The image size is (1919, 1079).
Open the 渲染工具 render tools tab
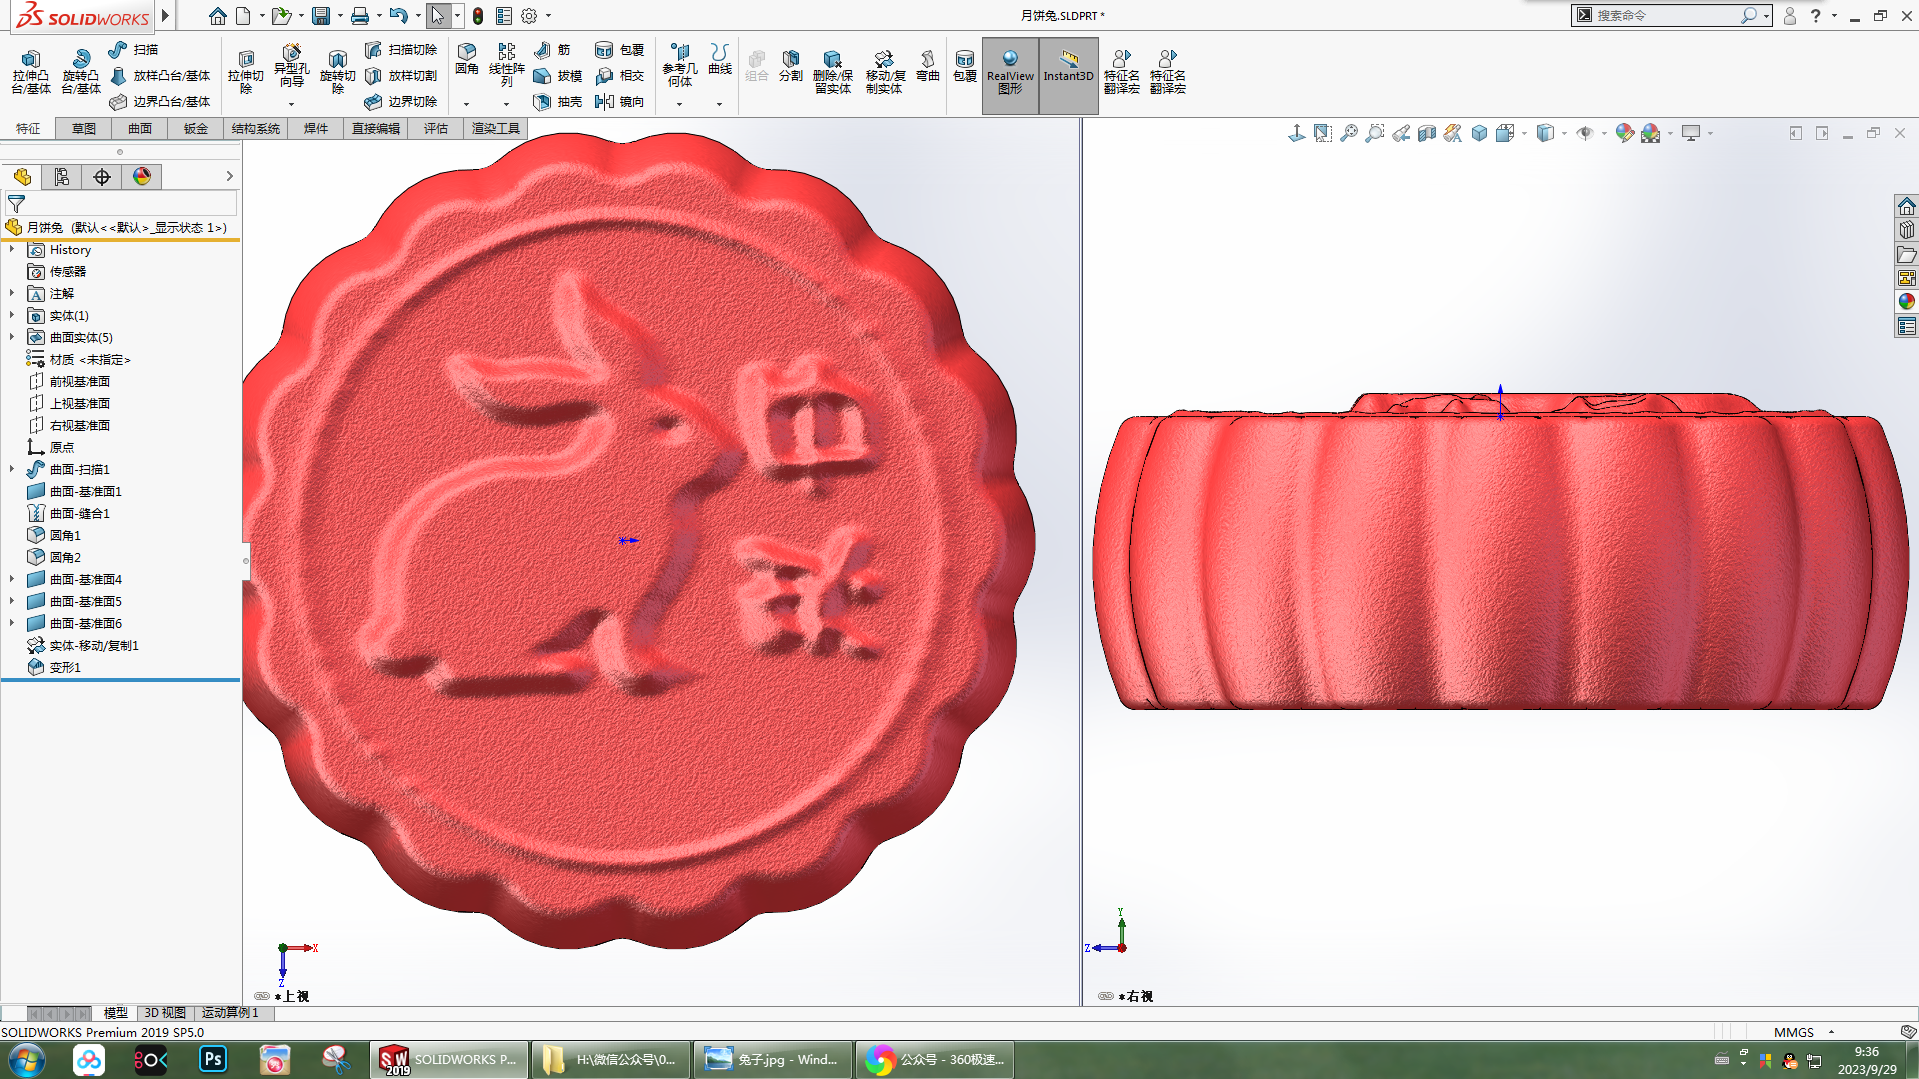pos(496,128)
